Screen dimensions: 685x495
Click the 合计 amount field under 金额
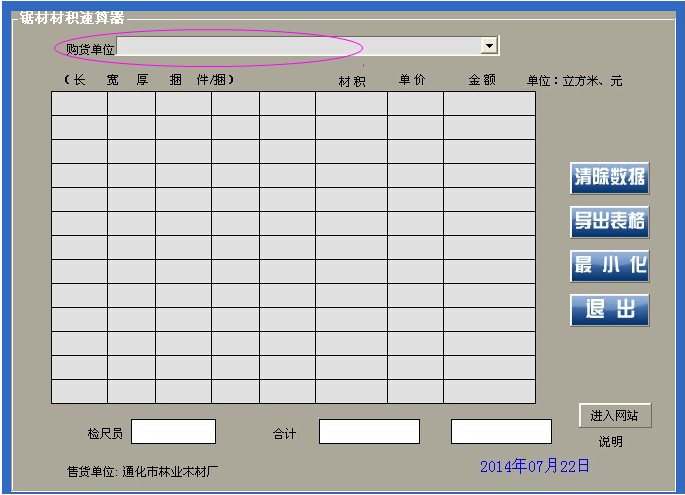(x=501, y=431)
